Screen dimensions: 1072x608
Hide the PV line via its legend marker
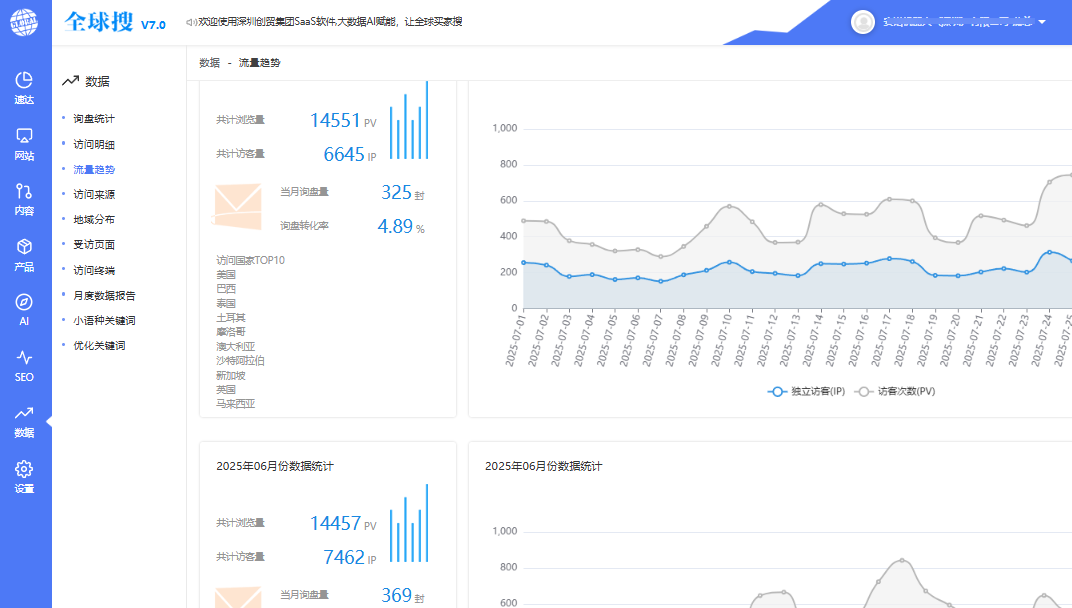click(x=862, y=392)
